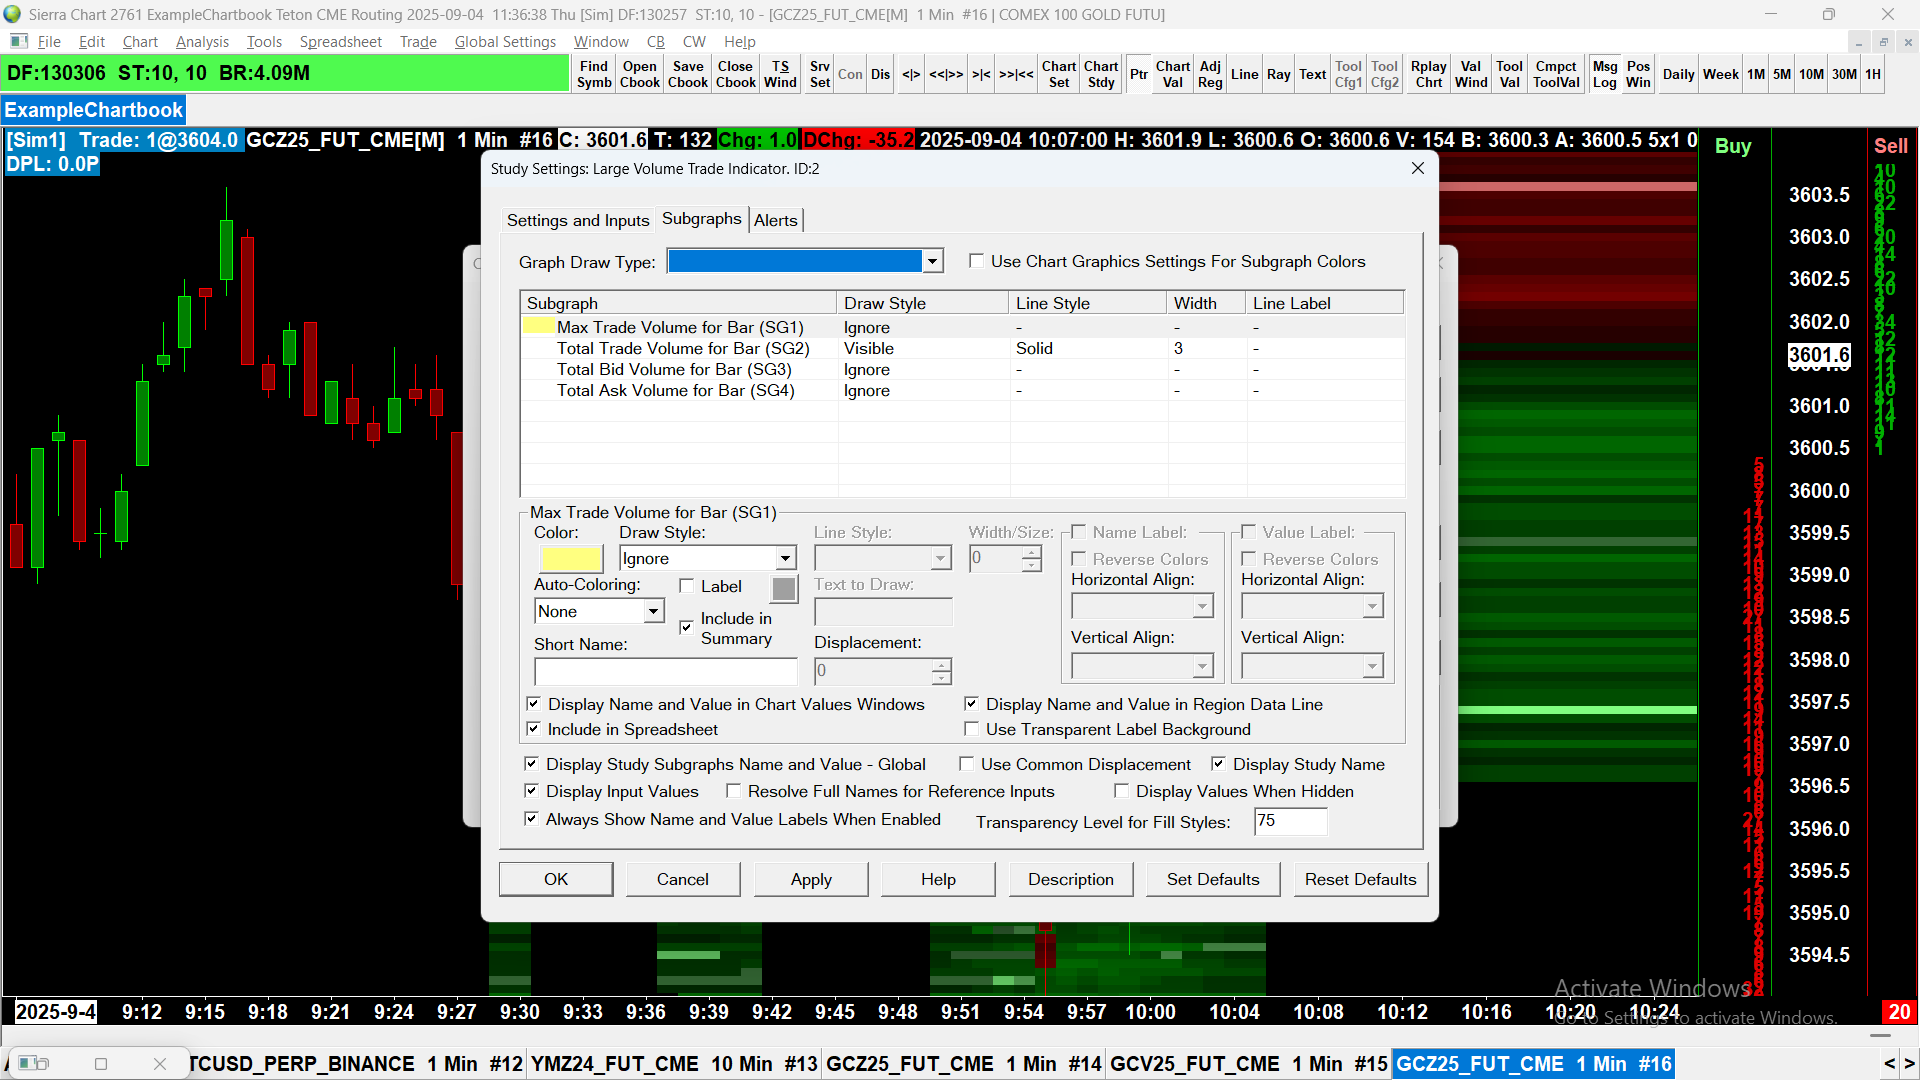Image resolution: width=1920 pixels, height=1080 pixels.
Task: Select the Chart Val tool
Action: [1173, 74]
